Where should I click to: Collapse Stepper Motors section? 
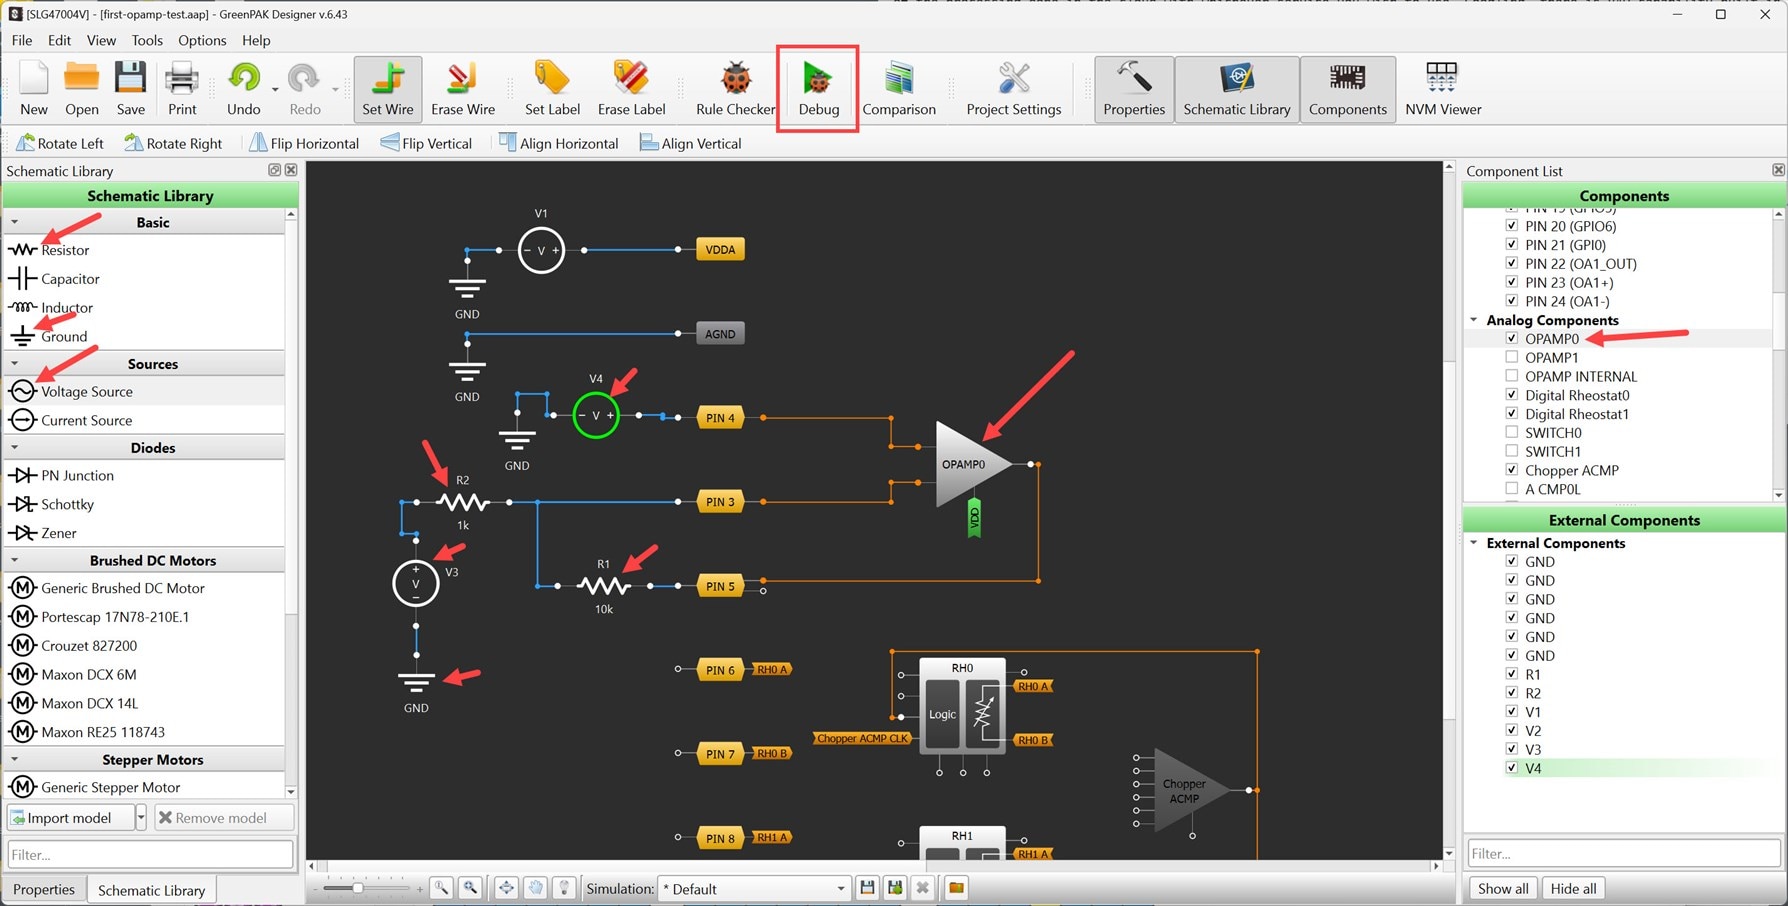click(14, 759)
